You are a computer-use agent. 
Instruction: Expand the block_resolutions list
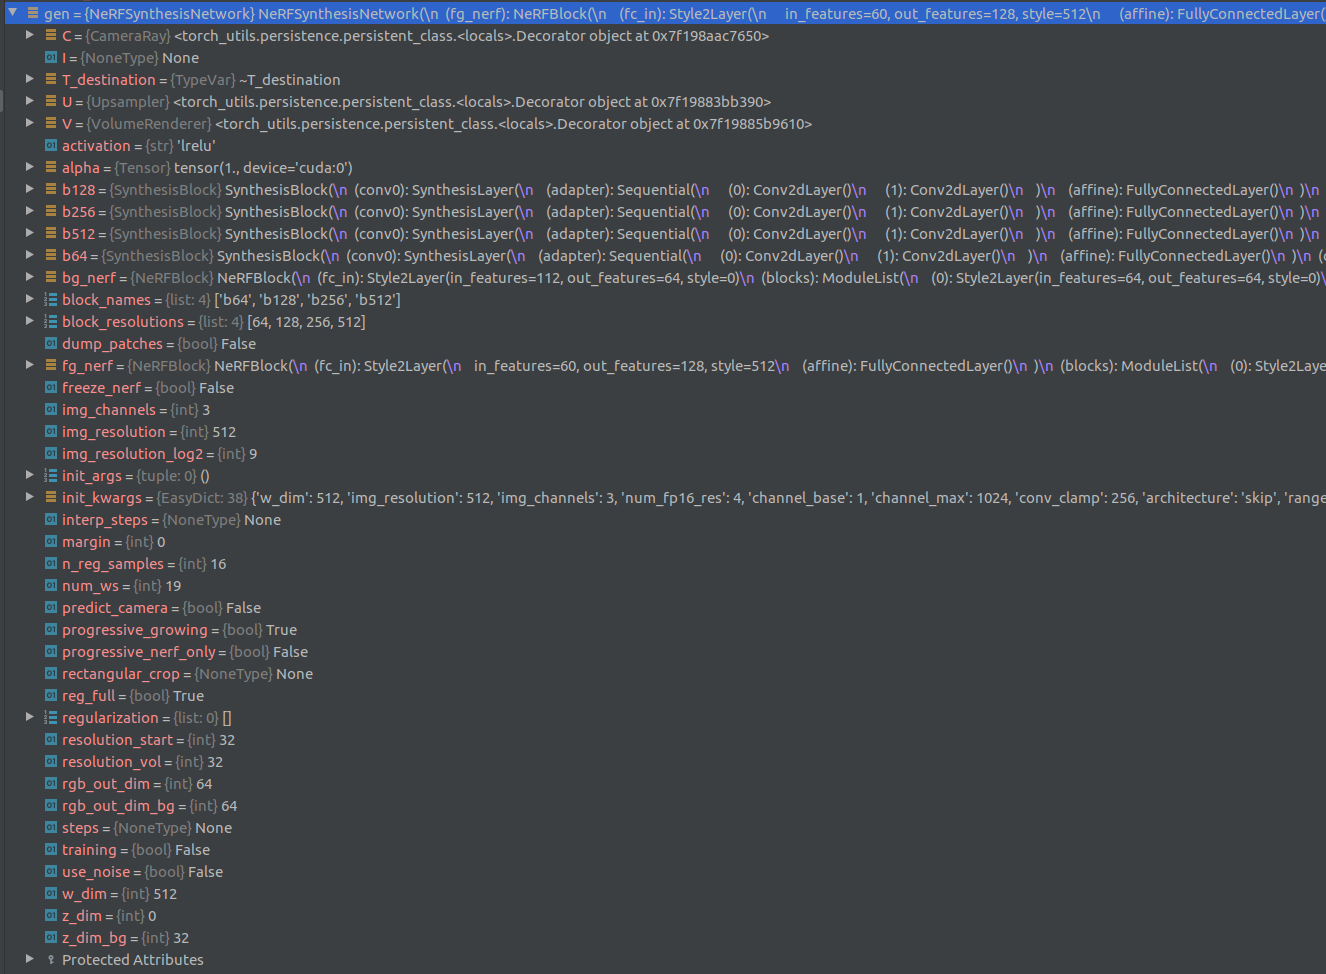tap(29, 321)
